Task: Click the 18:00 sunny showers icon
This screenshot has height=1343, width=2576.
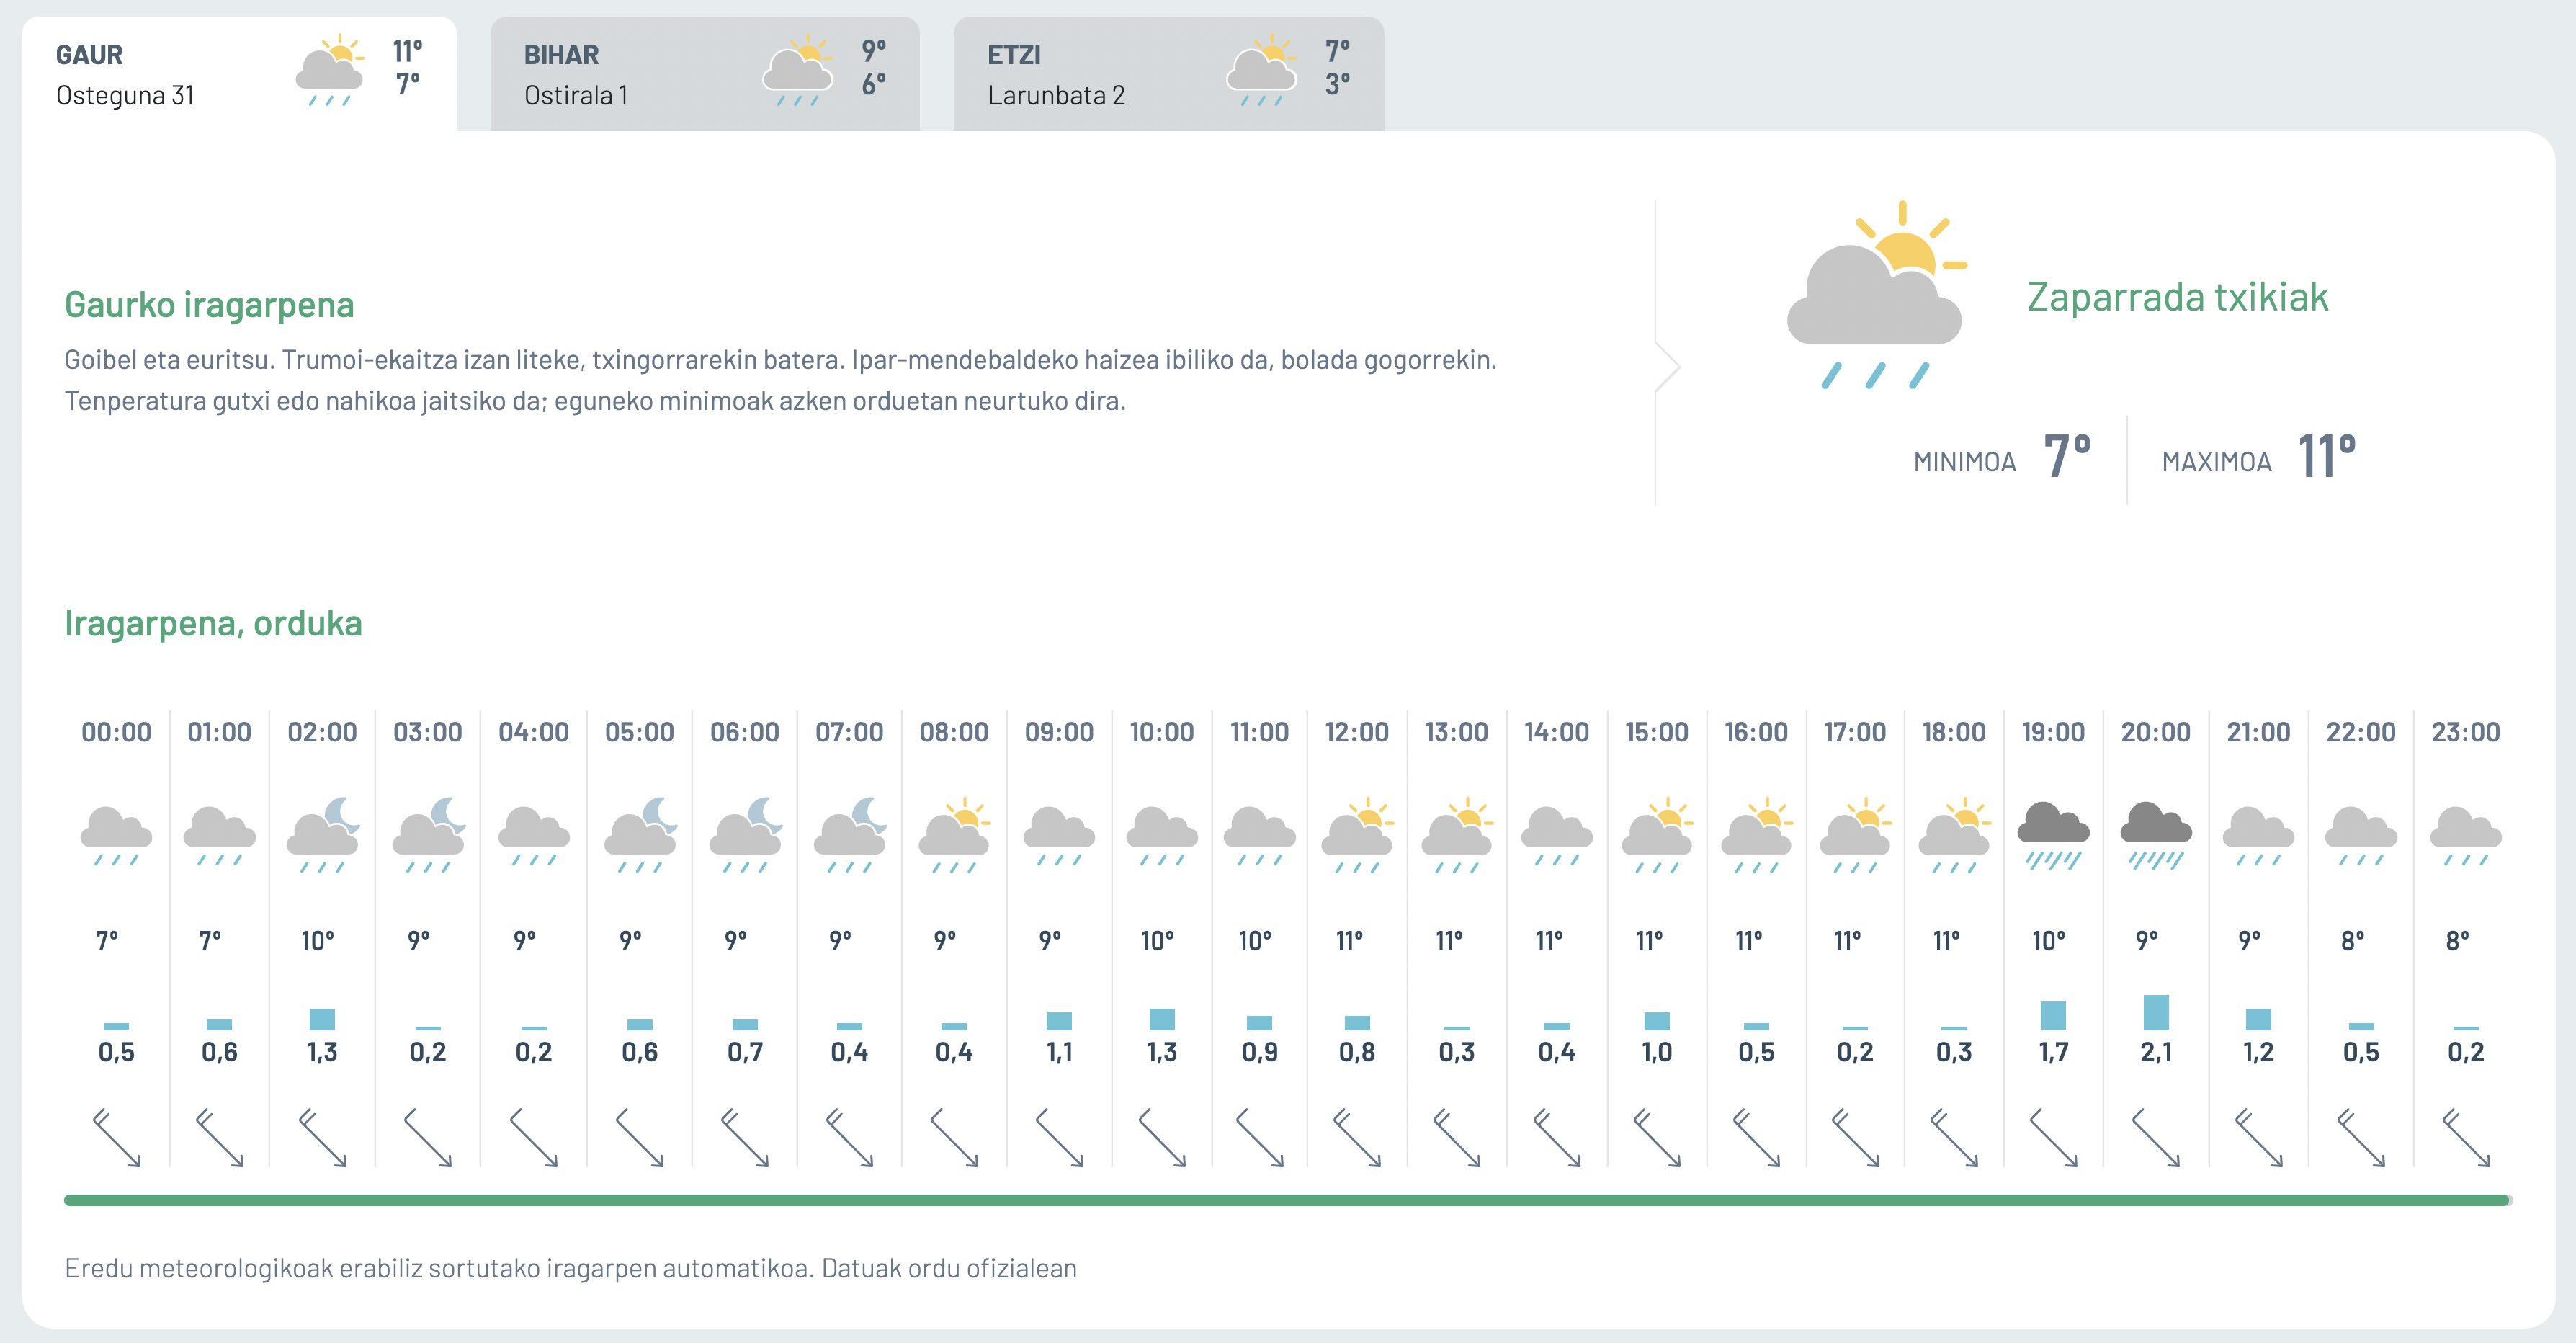Action: [x=1954, y=835]
